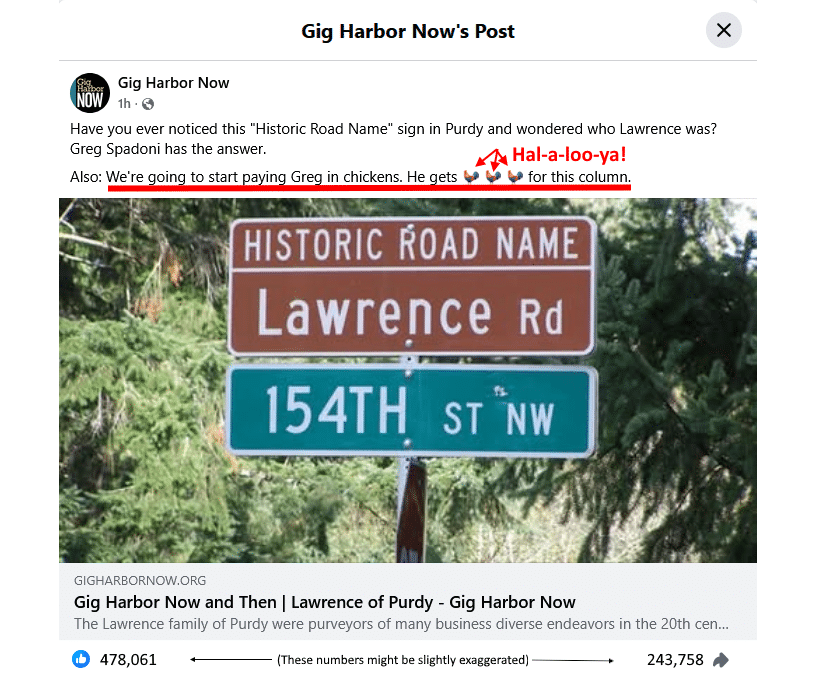
Task: Open the Gig Harbor Now profile picture
Action: 90,93
